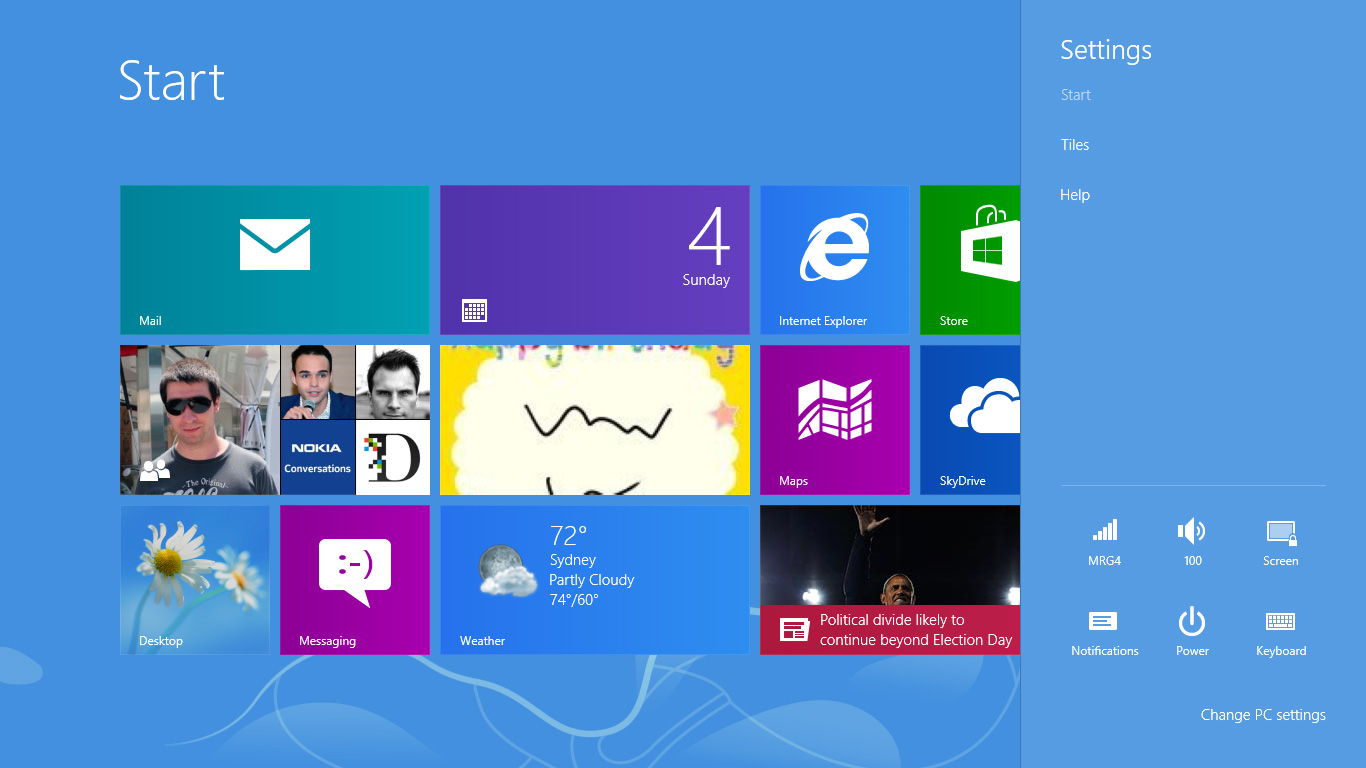The height and width of the screenshot is (768, 1366).
Task: Click the Change PC settings link
Action: (x=1262, y=715)
